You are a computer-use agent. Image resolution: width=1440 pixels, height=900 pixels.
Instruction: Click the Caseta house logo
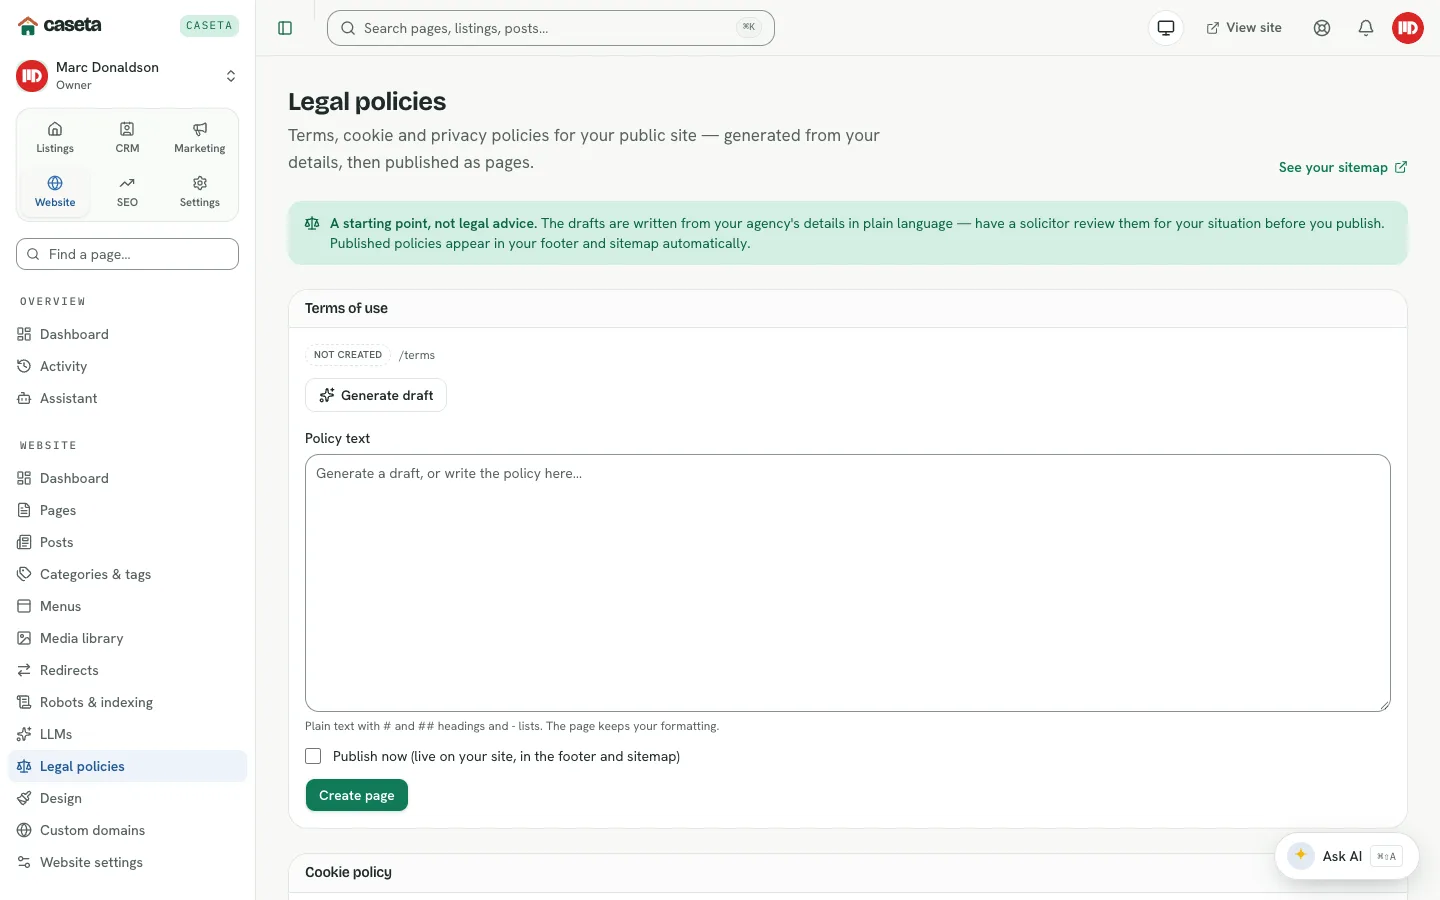[60, 25]
